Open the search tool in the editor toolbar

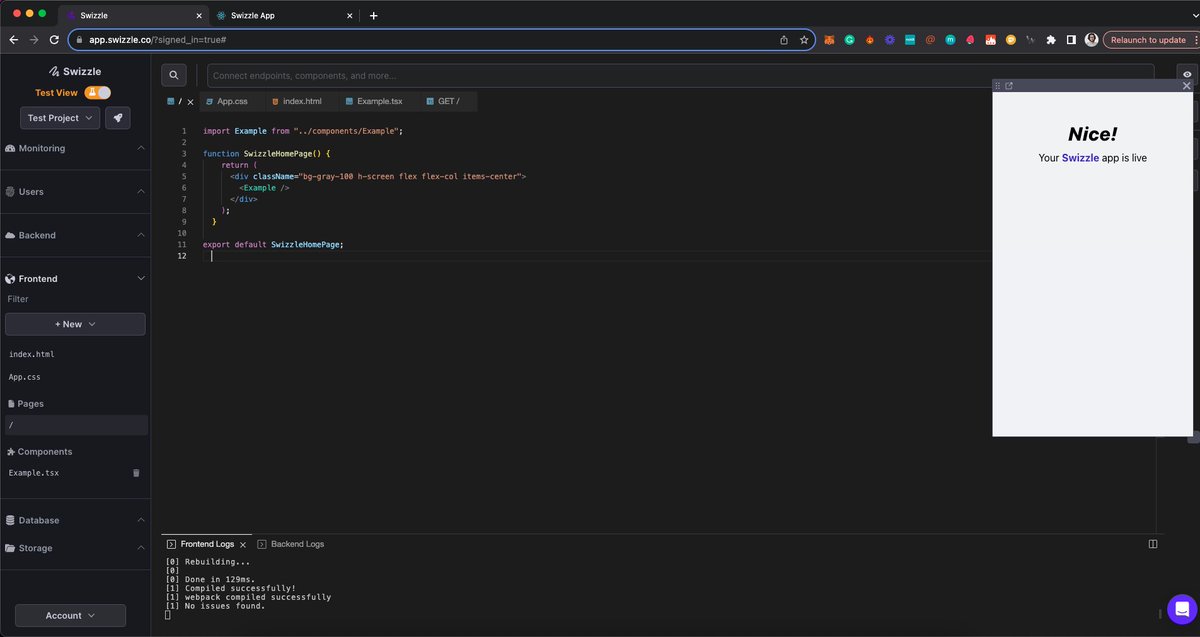coord(174,74)
